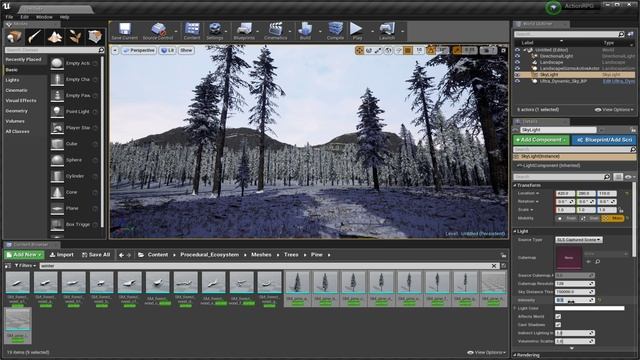Click the Player Start icon
Image resolution: width=640 pixels, height=360 pixels.
pyautogui.click(x=57, y=128)
